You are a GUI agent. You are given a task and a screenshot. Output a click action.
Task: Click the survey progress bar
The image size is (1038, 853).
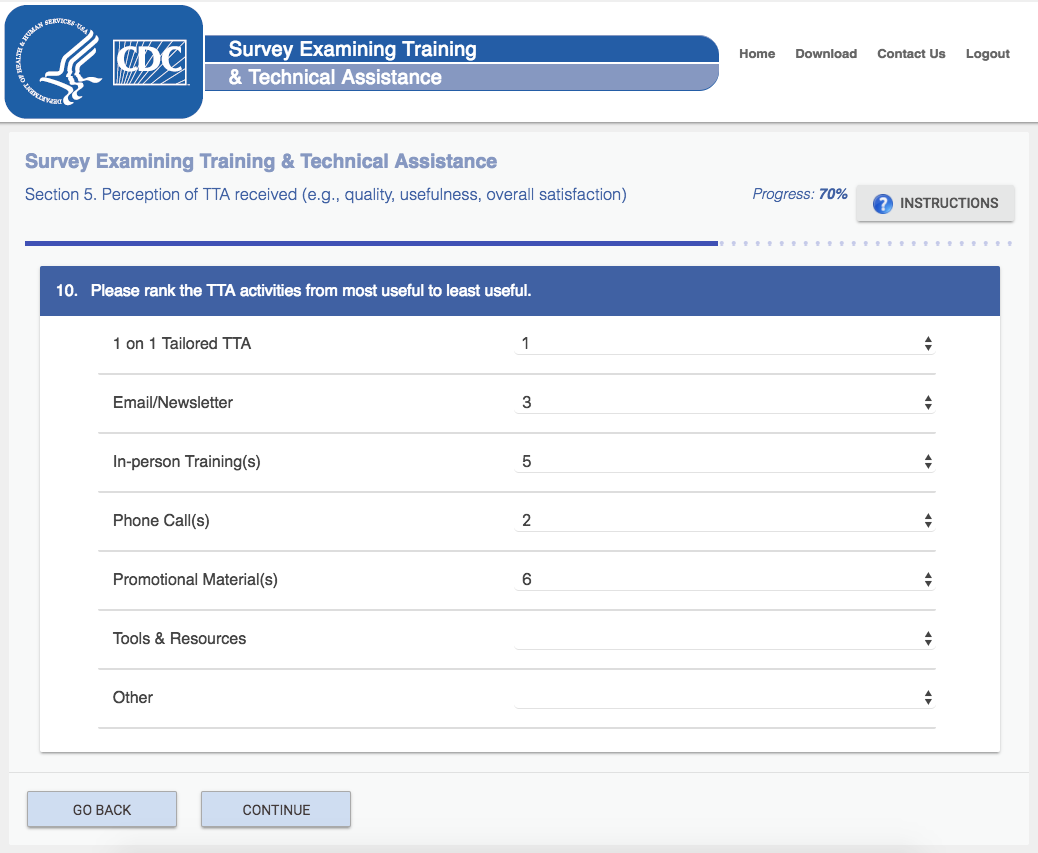click(x=518, y=243)
